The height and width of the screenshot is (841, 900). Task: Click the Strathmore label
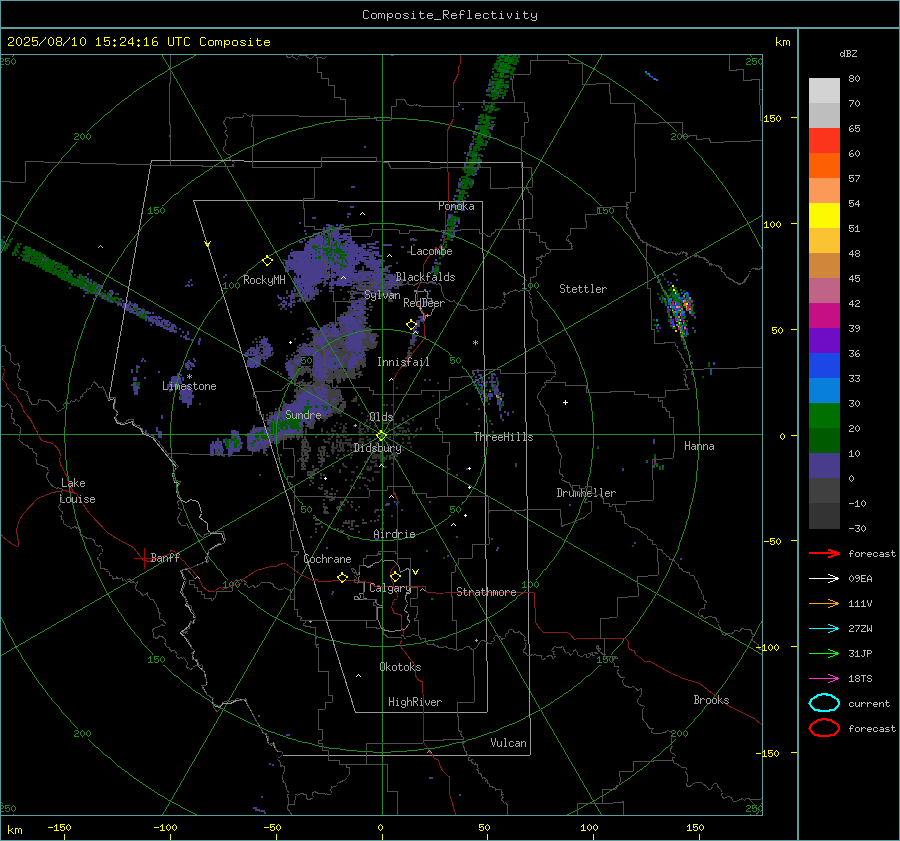pos(486,592)
